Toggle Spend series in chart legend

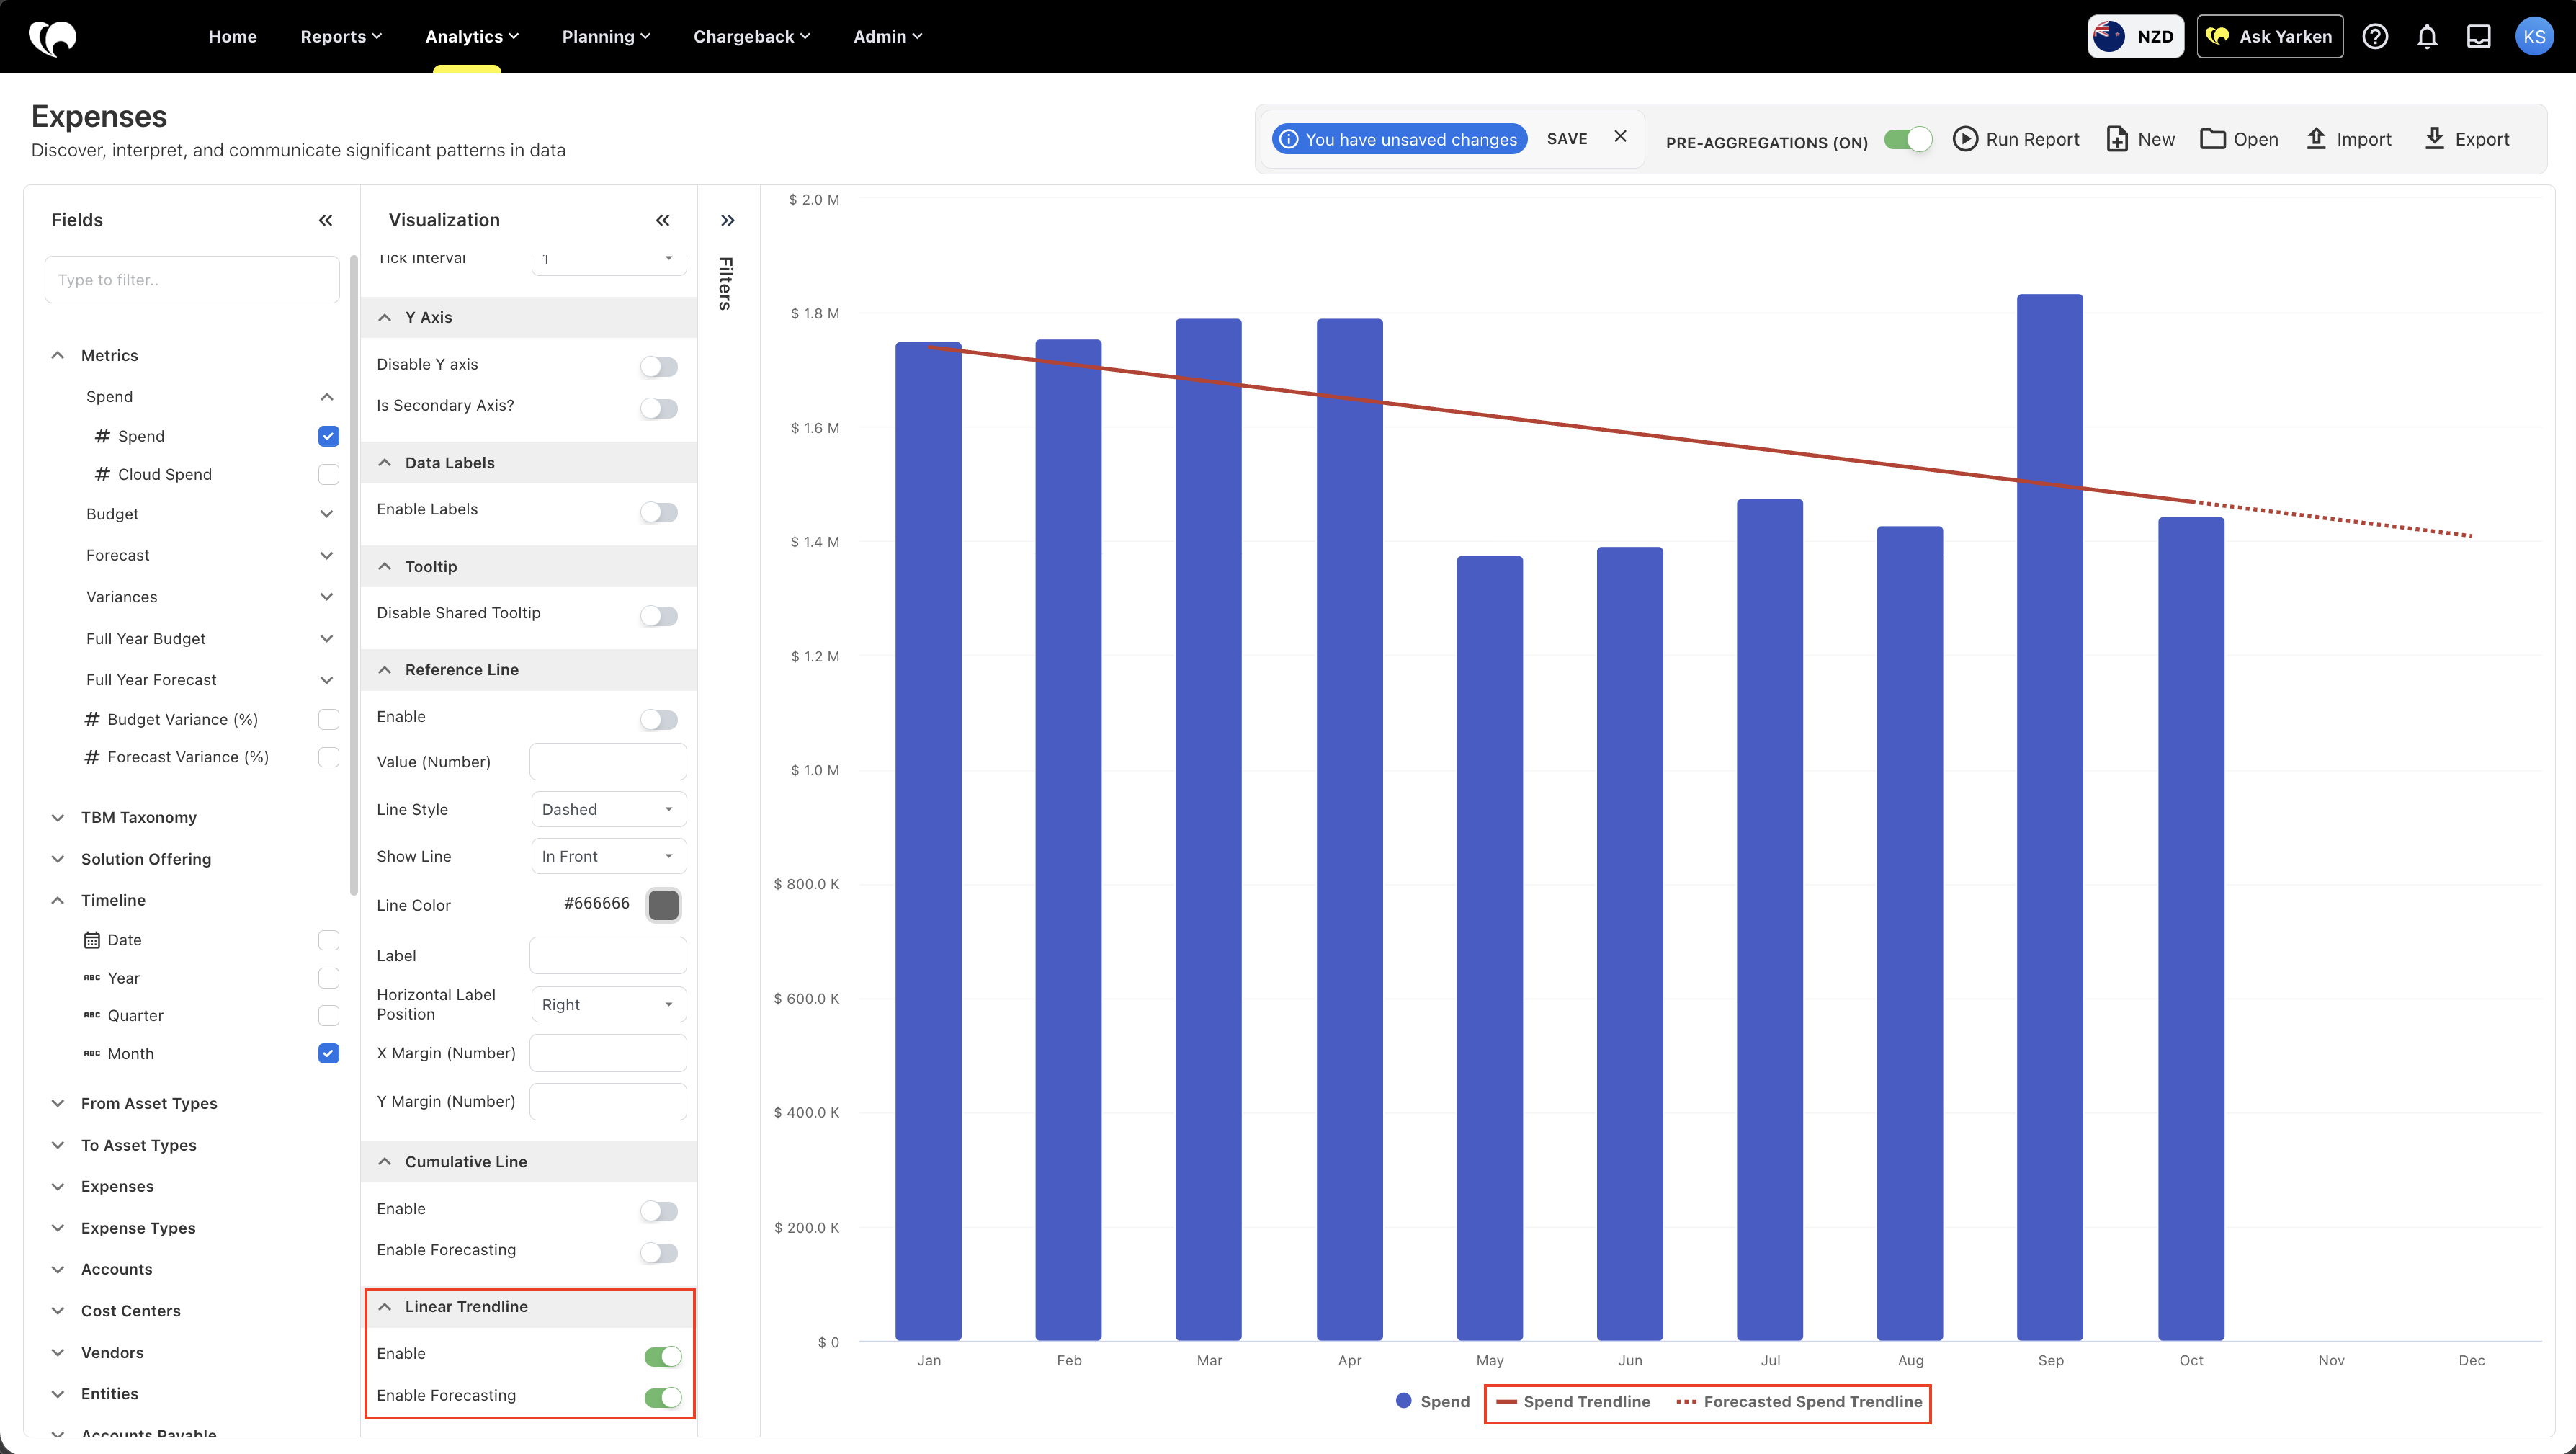[x=1433, y=1401]
